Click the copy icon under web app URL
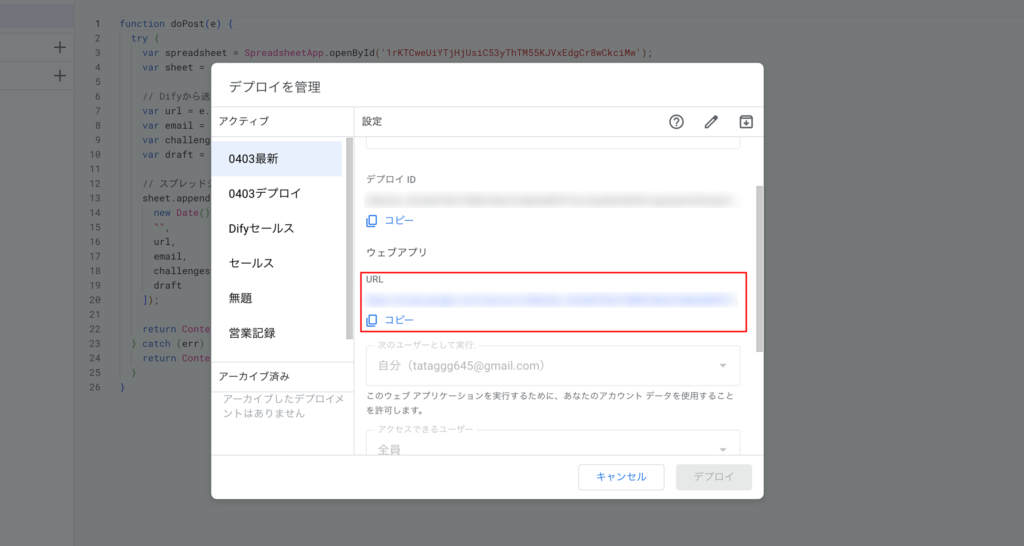The image size is (1024, 546). click(372, 320)
